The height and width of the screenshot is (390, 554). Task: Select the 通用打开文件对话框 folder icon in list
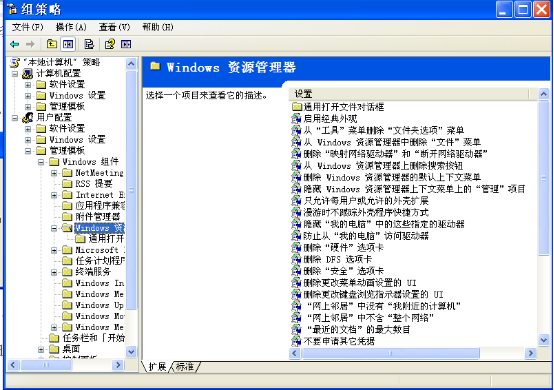tap(297, 107)
